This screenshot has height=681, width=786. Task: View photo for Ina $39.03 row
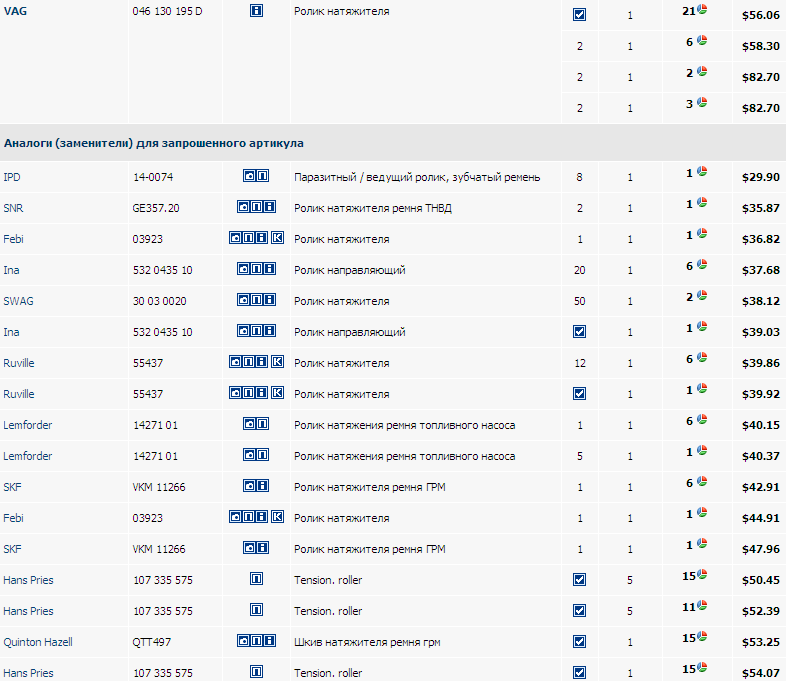(243, 331)
